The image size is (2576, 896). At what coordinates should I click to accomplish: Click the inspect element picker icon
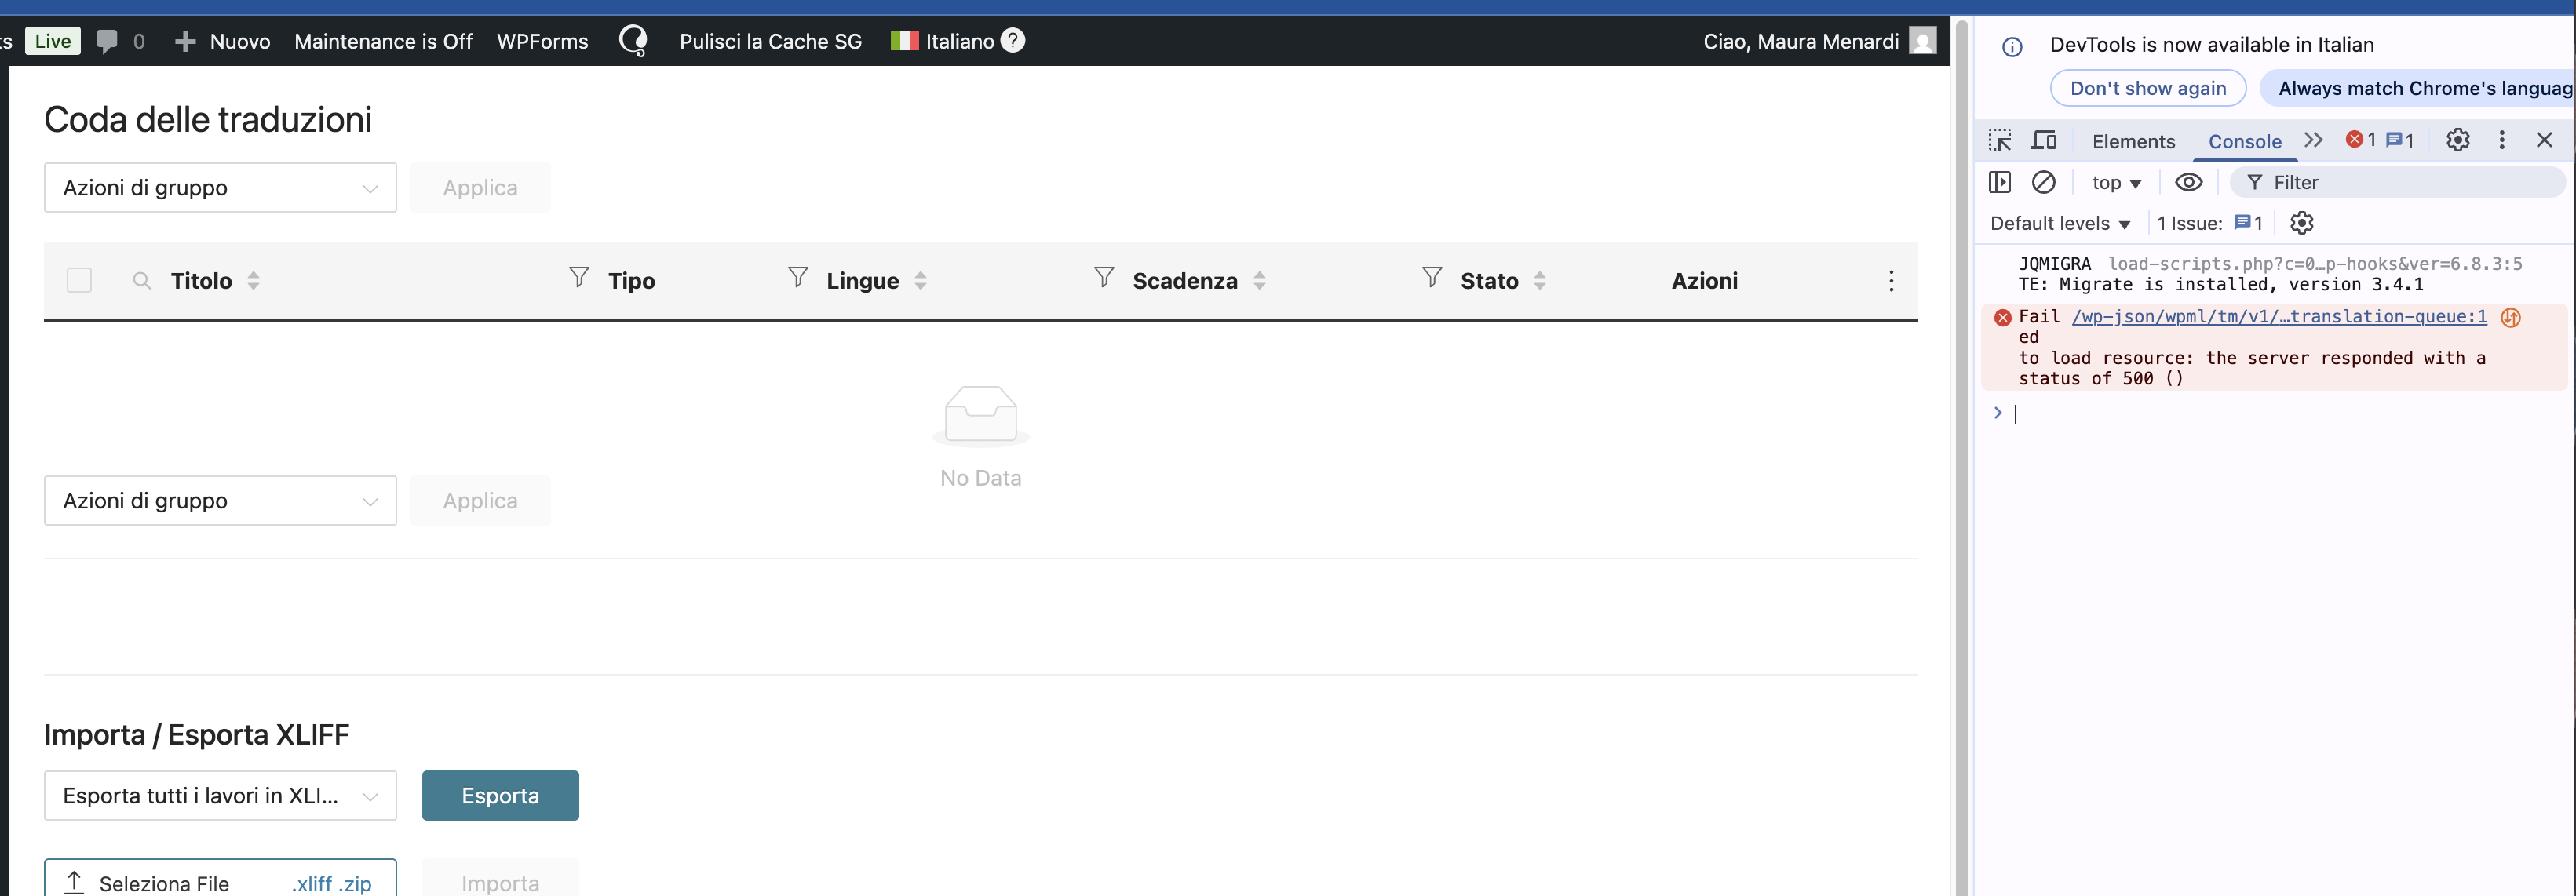2000,140
